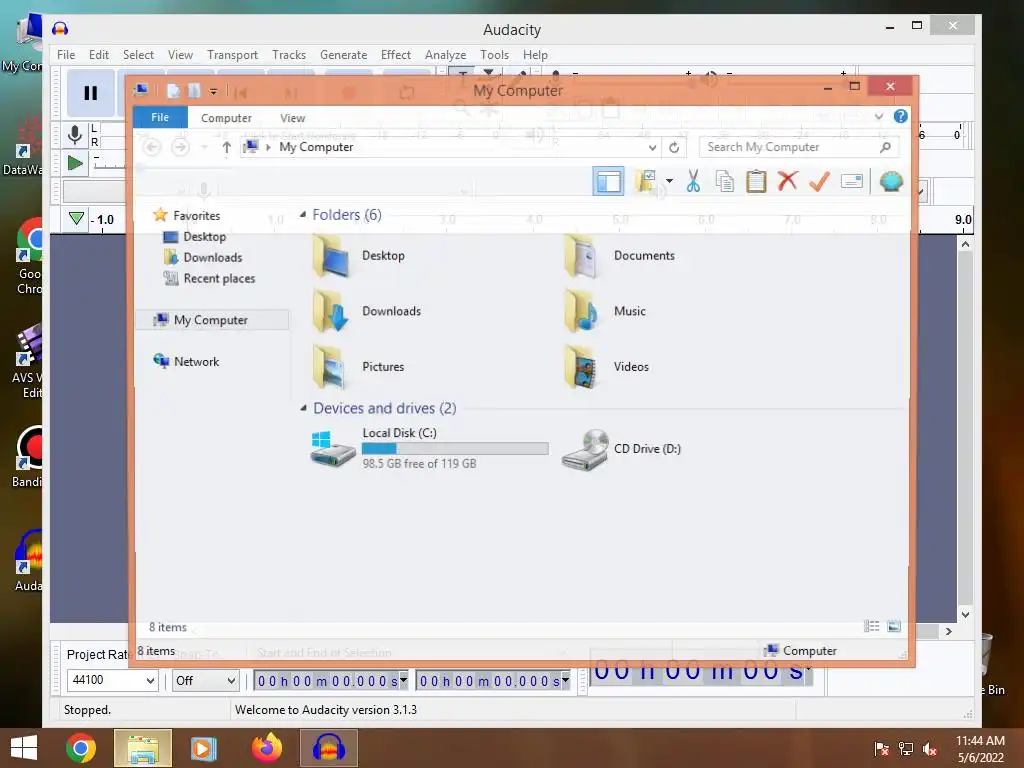Open the File tab in My Computer
Viewport: 1024px width, 768px height.
pyautogui.click(x=160, y=118)
